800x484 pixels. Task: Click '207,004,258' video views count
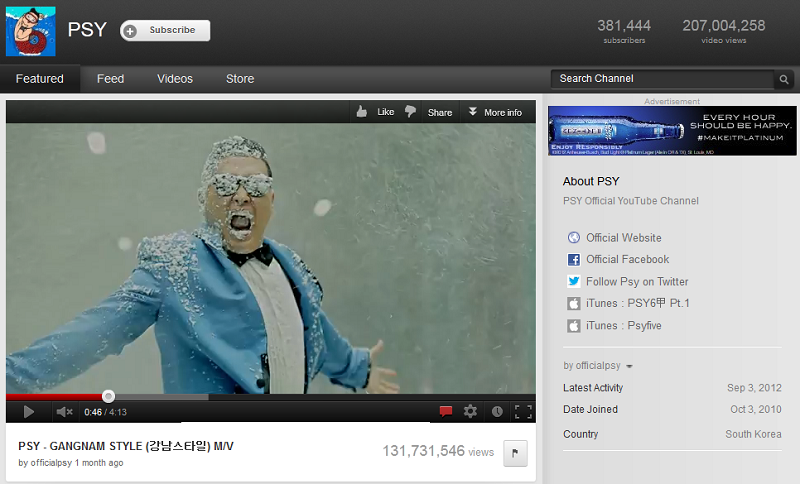point(724,26)
